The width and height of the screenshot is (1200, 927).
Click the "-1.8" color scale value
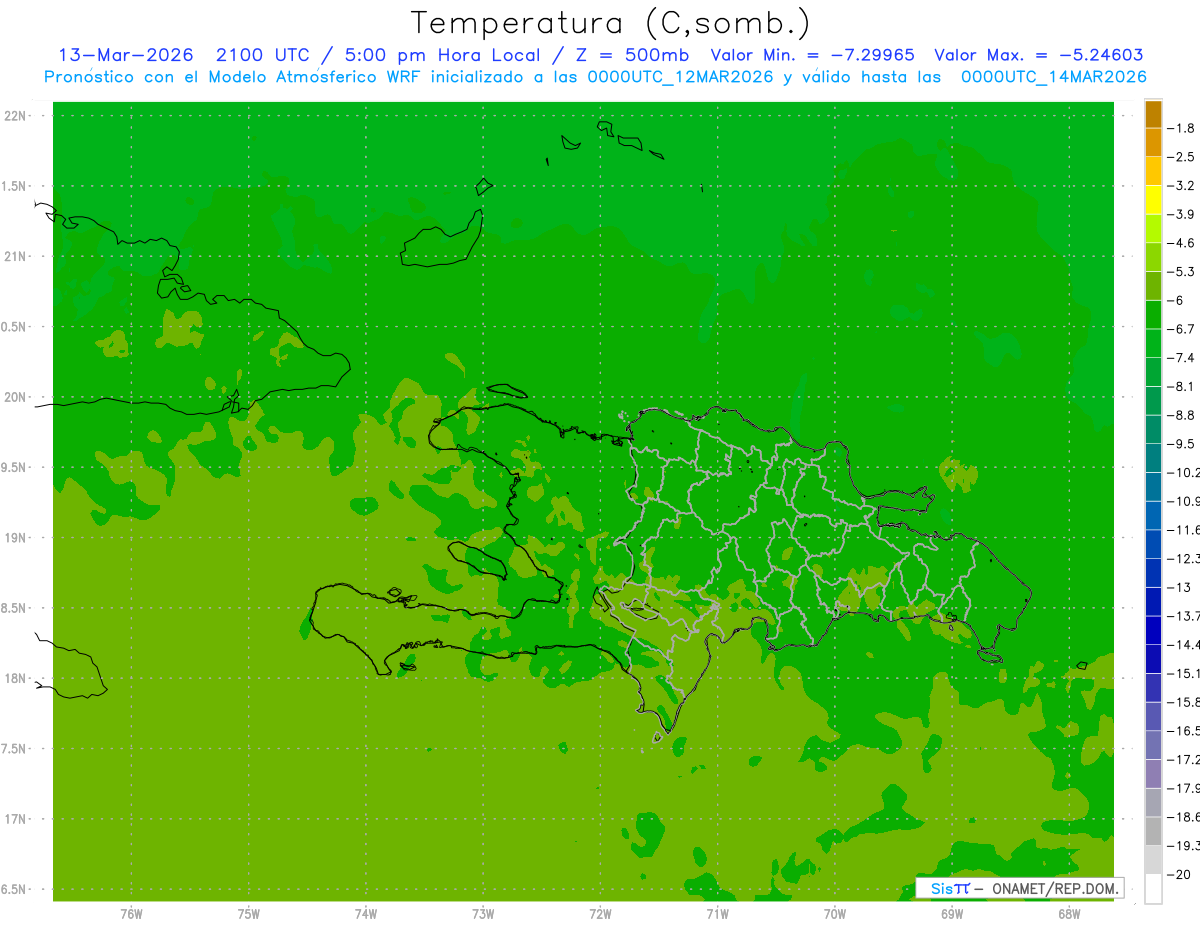(x=1181, y=128)
